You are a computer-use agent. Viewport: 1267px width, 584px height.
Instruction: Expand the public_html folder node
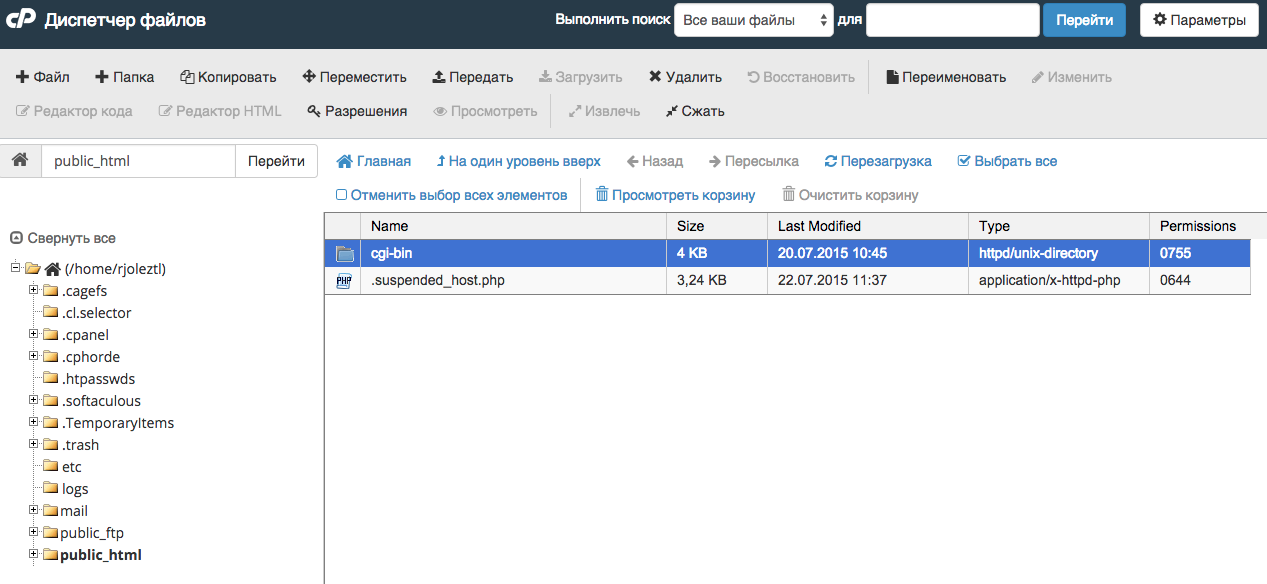pos(33,554)
